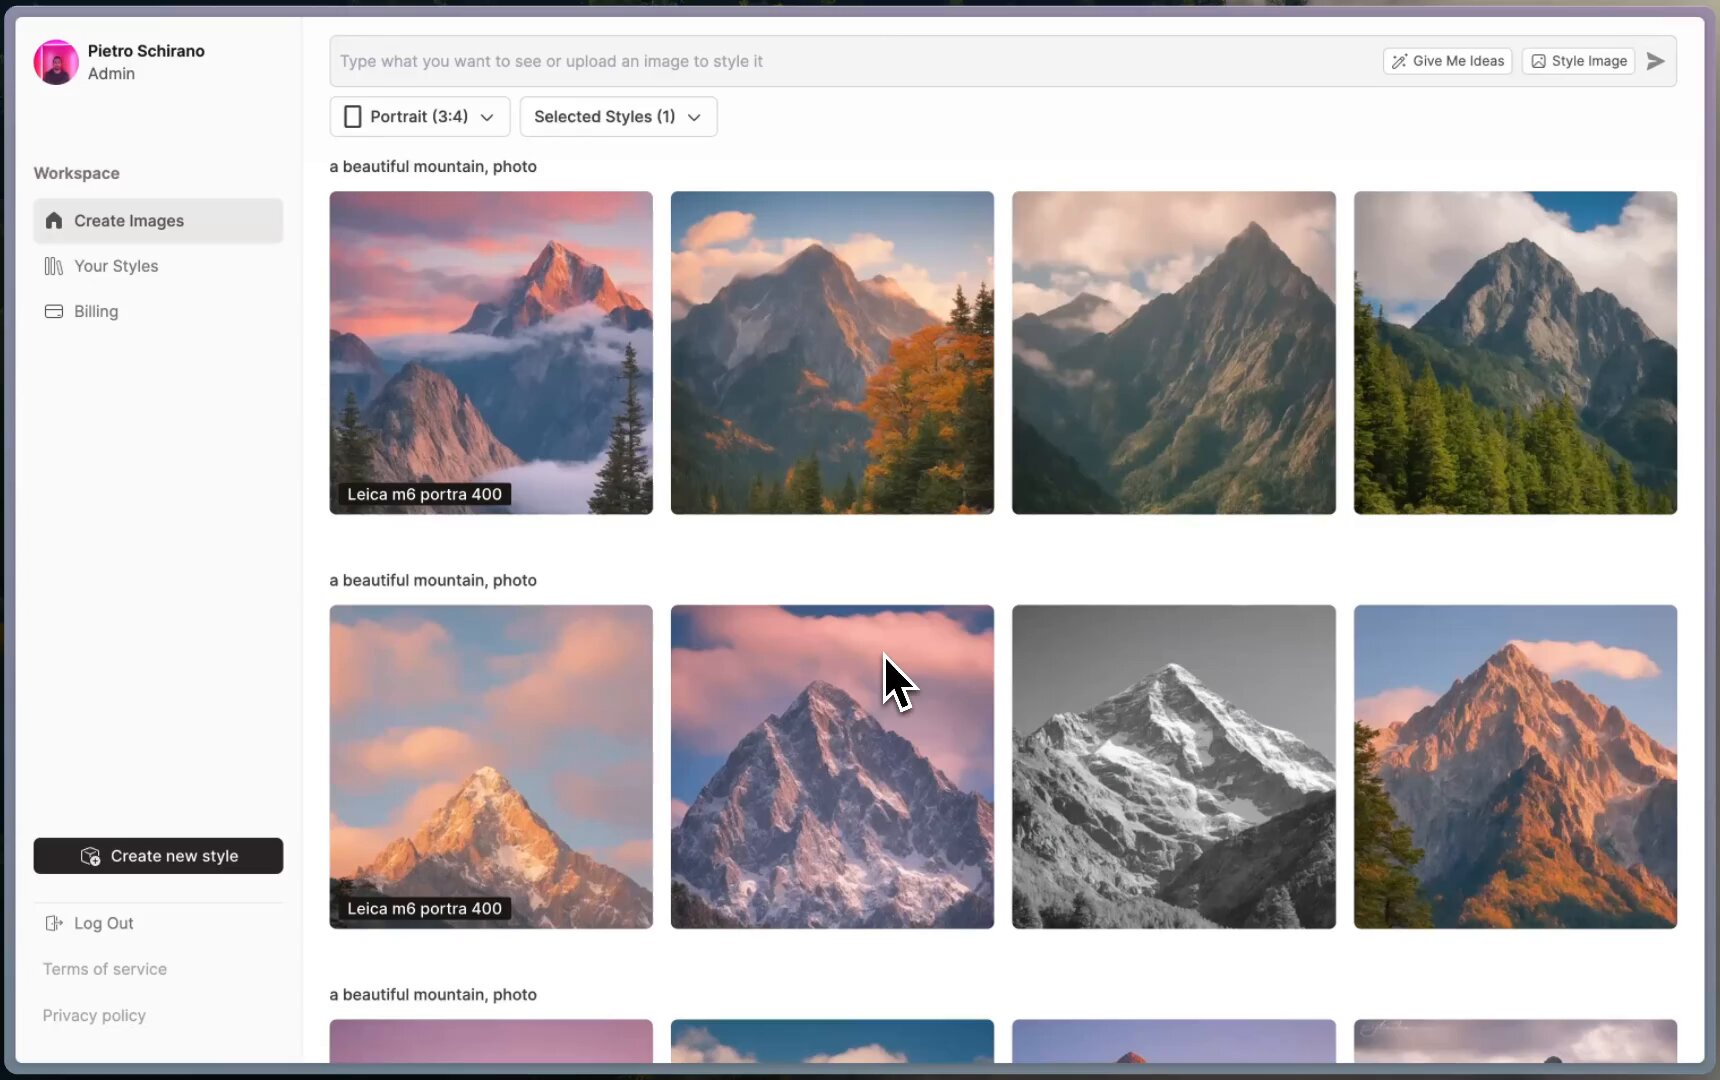Image resolution: width=1720 pixels, height=1080 pixels.
Task: Click Pietro Schirano's profile avatar
Action: point(56,62)
